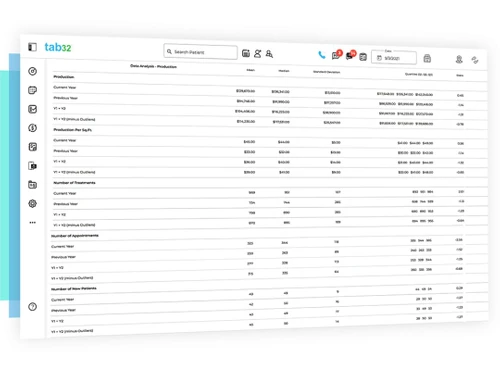The image size is (500, 375).
Task: Open the checklist icon in the sidebar
Action: pyautogui.click(x=32, y=109)
